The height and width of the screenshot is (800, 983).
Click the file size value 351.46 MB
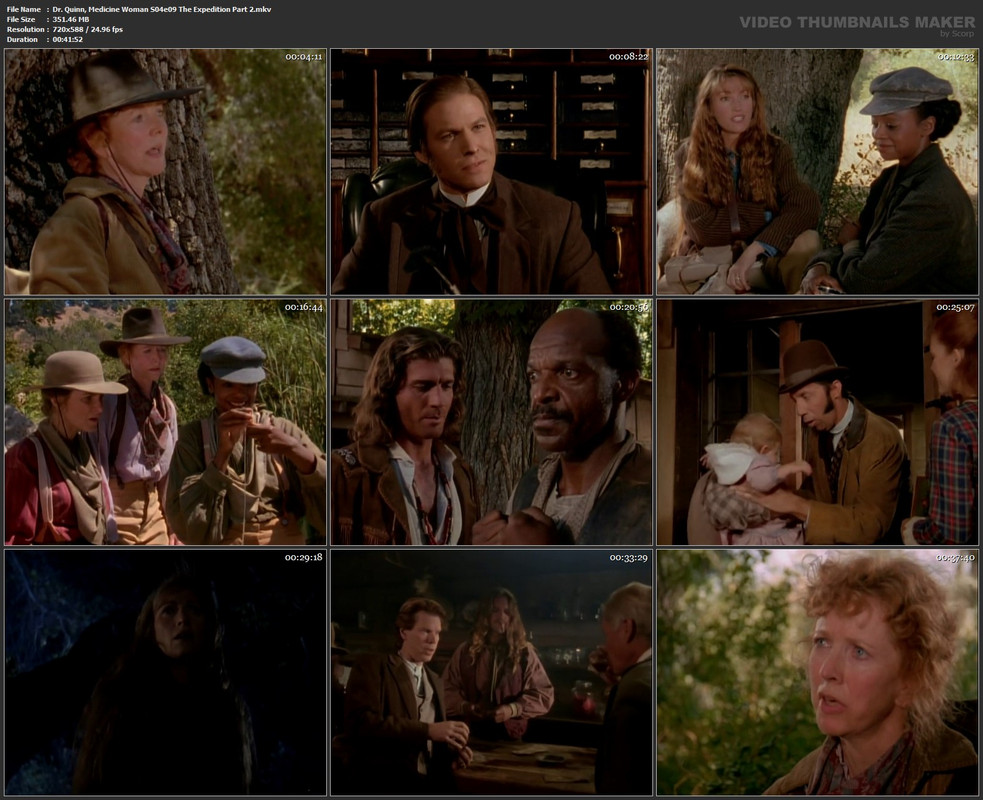click(x=71, y=19)
